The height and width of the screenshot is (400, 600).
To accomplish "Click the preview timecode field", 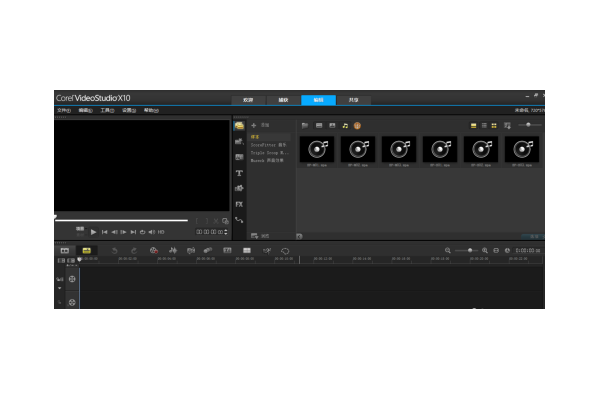I will pyautogui.click(x=209, y=232).
